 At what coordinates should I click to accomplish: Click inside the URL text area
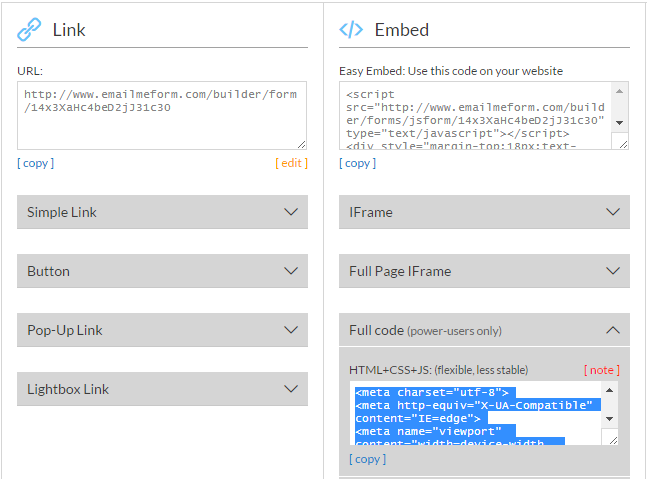coord(162,116)
